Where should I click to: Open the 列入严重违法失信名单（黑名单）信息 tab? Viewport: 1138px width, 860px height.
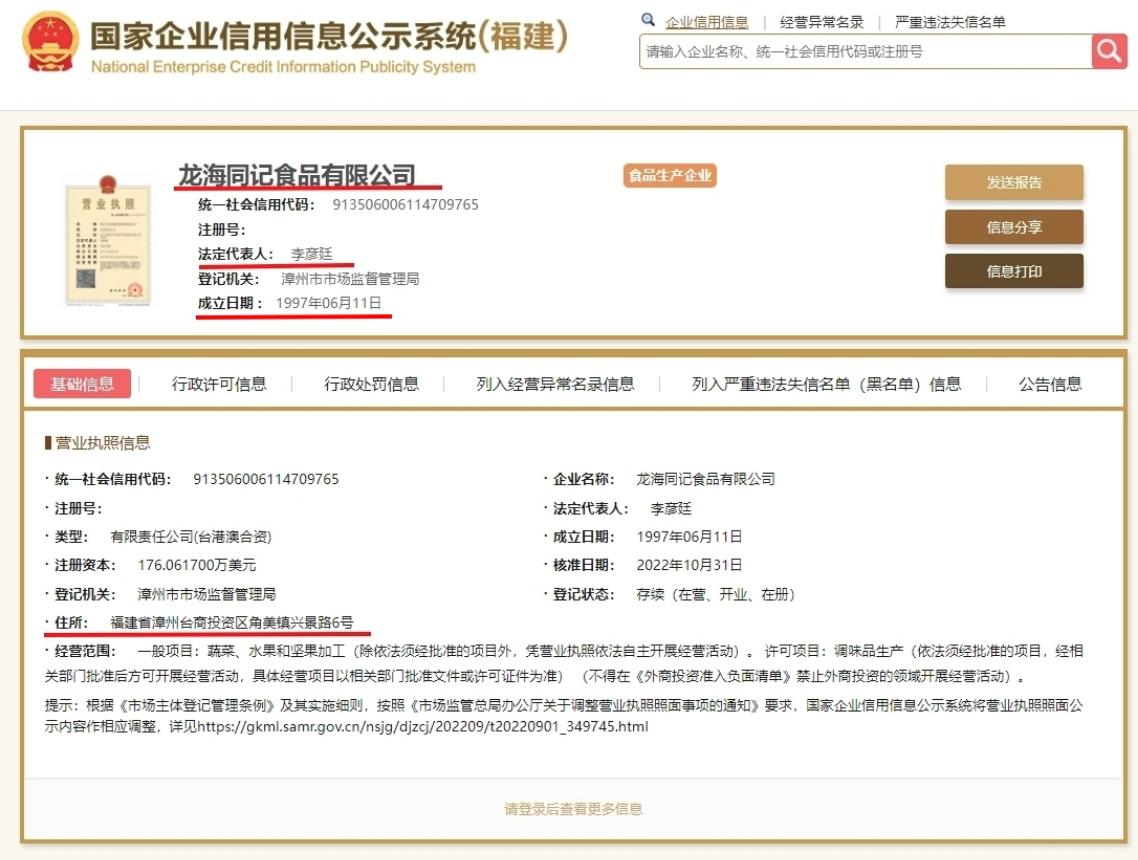pos(826,384)
